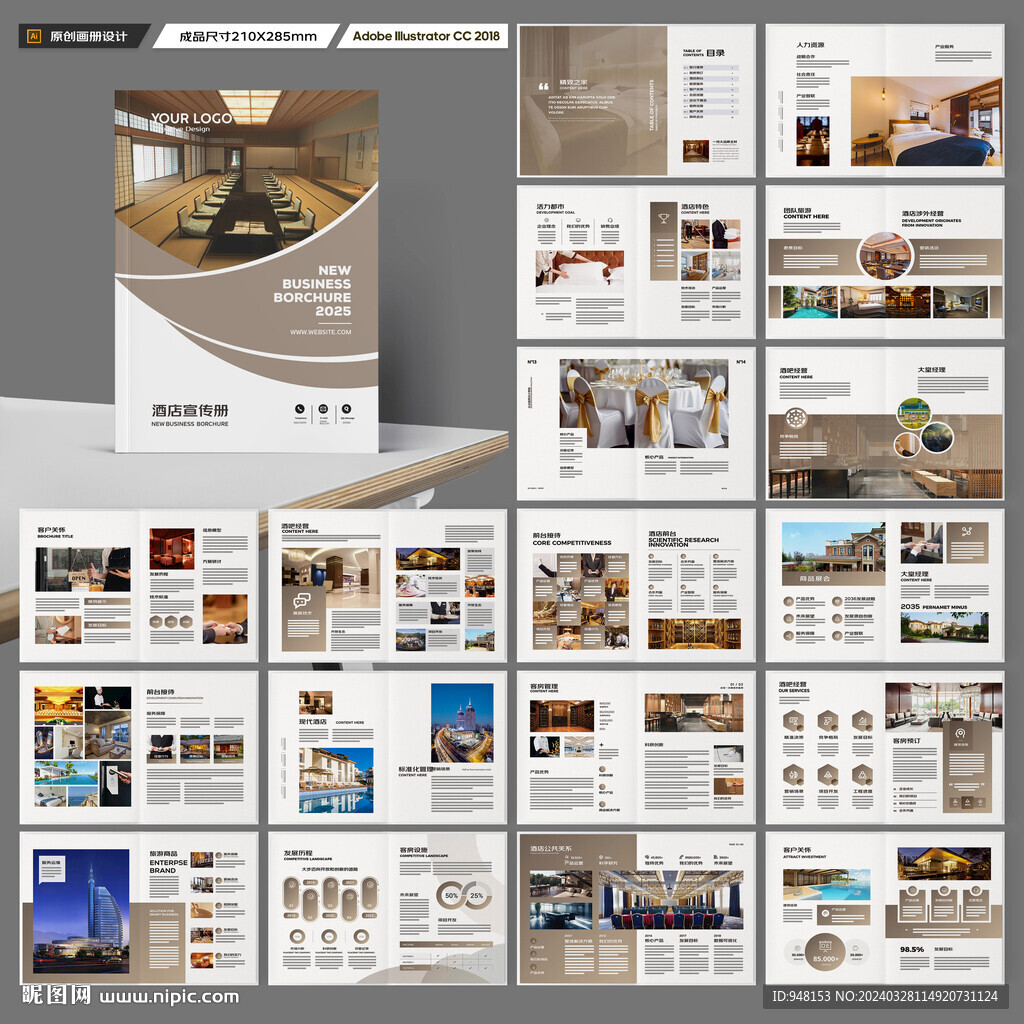Click the hexagon icon labeled 项目开发

click(828, 775)
